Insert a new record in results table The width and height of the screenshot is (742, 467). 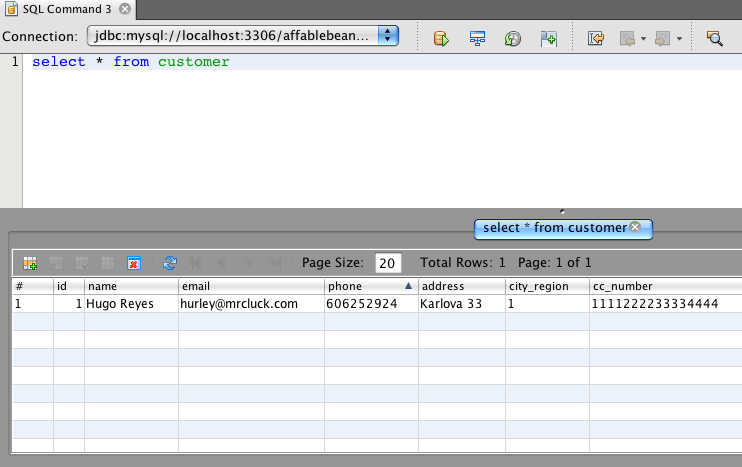click(x=31, y=263)
